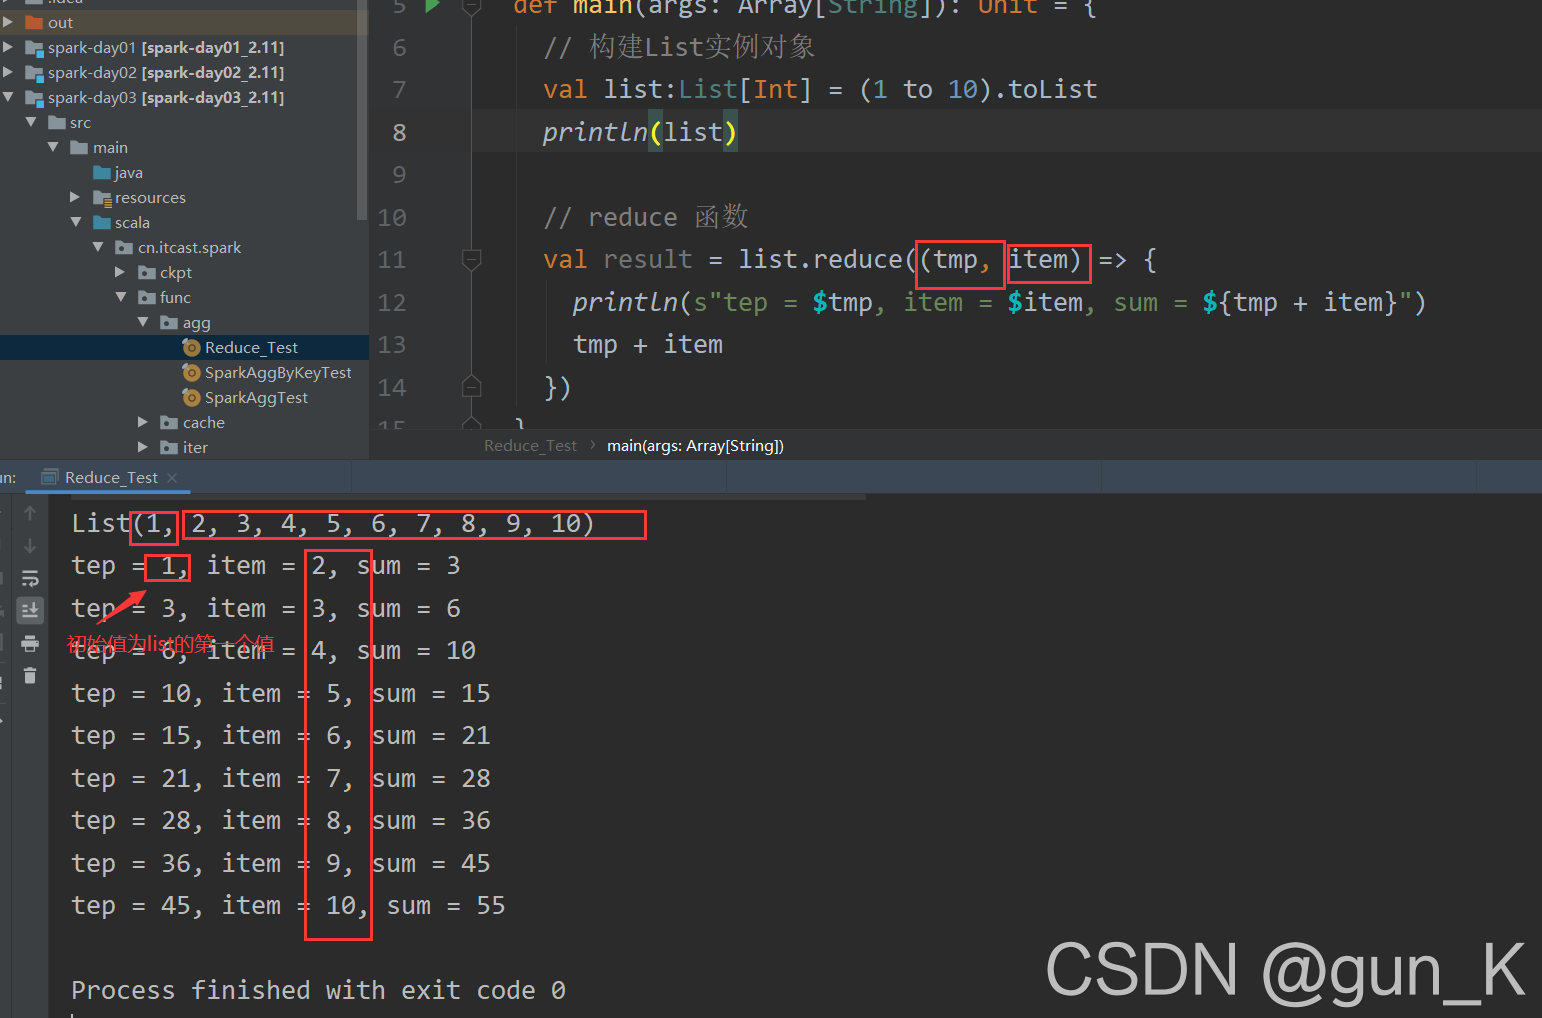Fold the reduce lambda block at line 11
Viewport: 1542px width, 1018px height.
(472, 260)
